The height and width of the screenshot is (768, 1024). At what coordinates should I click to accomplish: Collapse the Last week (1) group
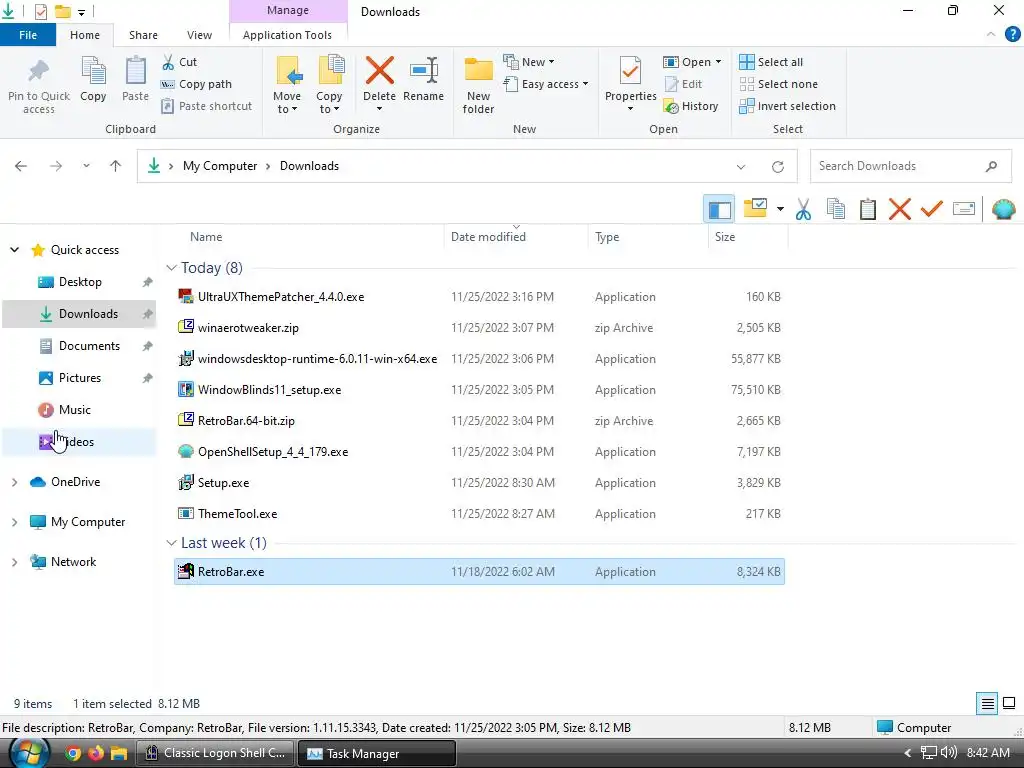pyautogui.click(x=171, y=543)
